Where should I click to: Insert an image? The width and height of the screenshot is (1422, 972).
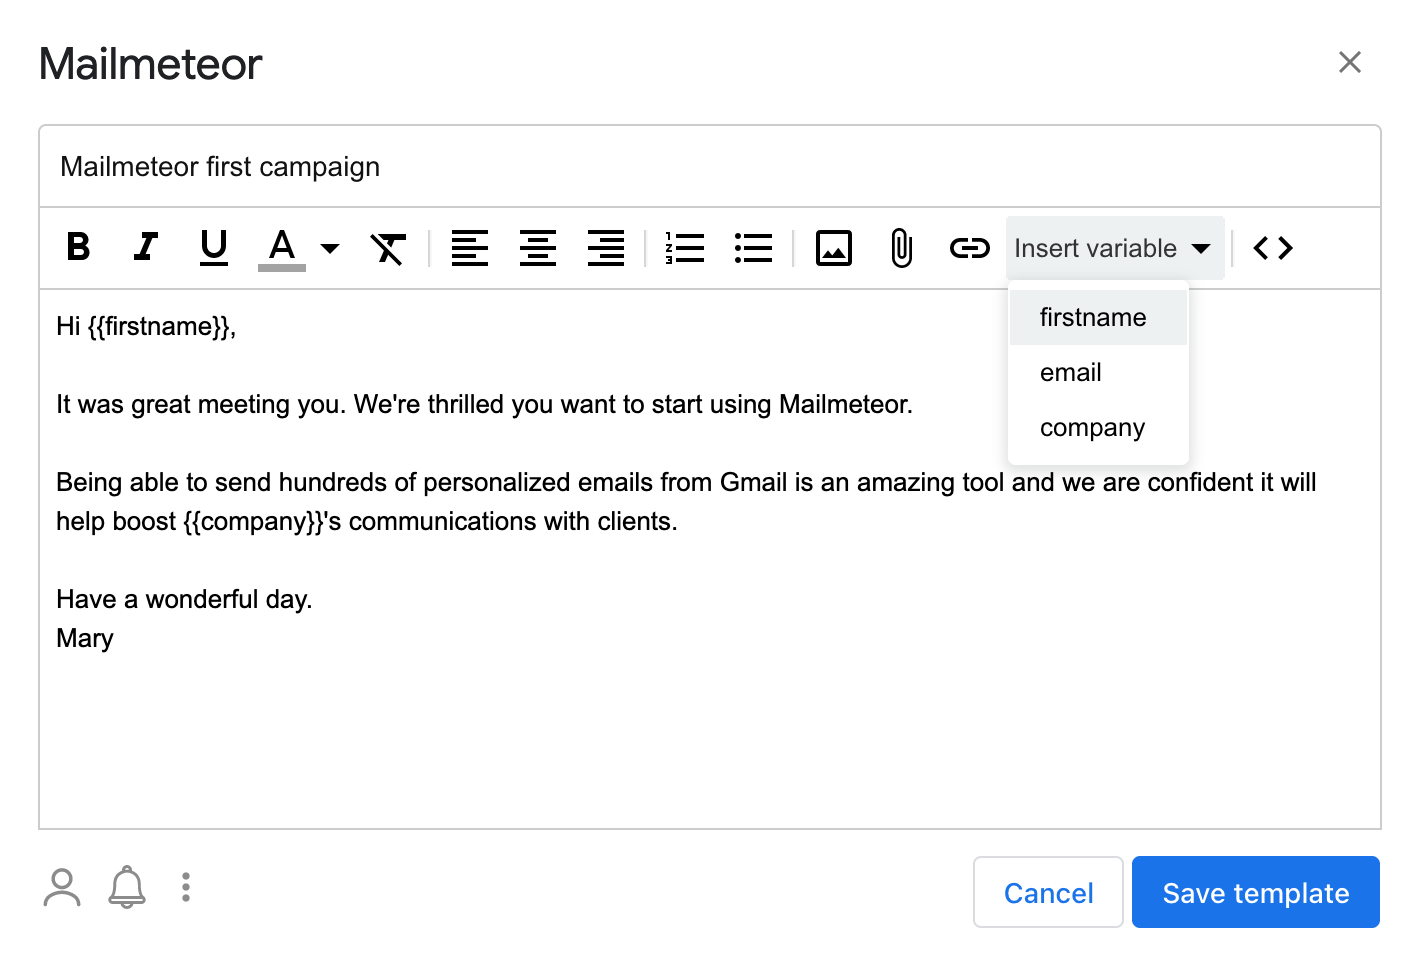click(x=834, y=247)
